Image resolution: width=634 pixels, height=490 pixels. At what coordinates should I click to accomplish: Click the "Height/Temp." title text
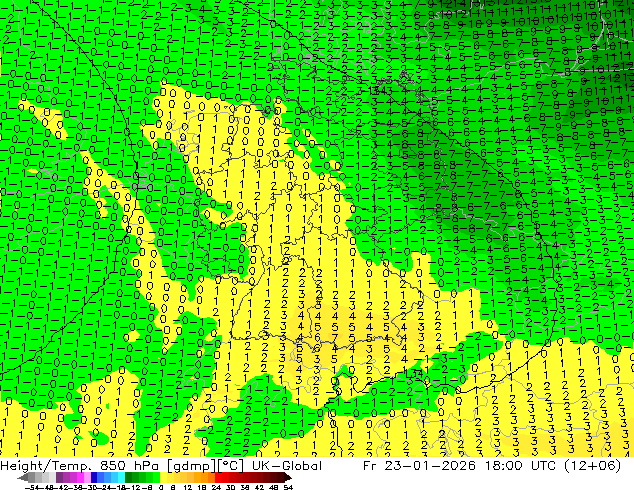click(45, 466)
